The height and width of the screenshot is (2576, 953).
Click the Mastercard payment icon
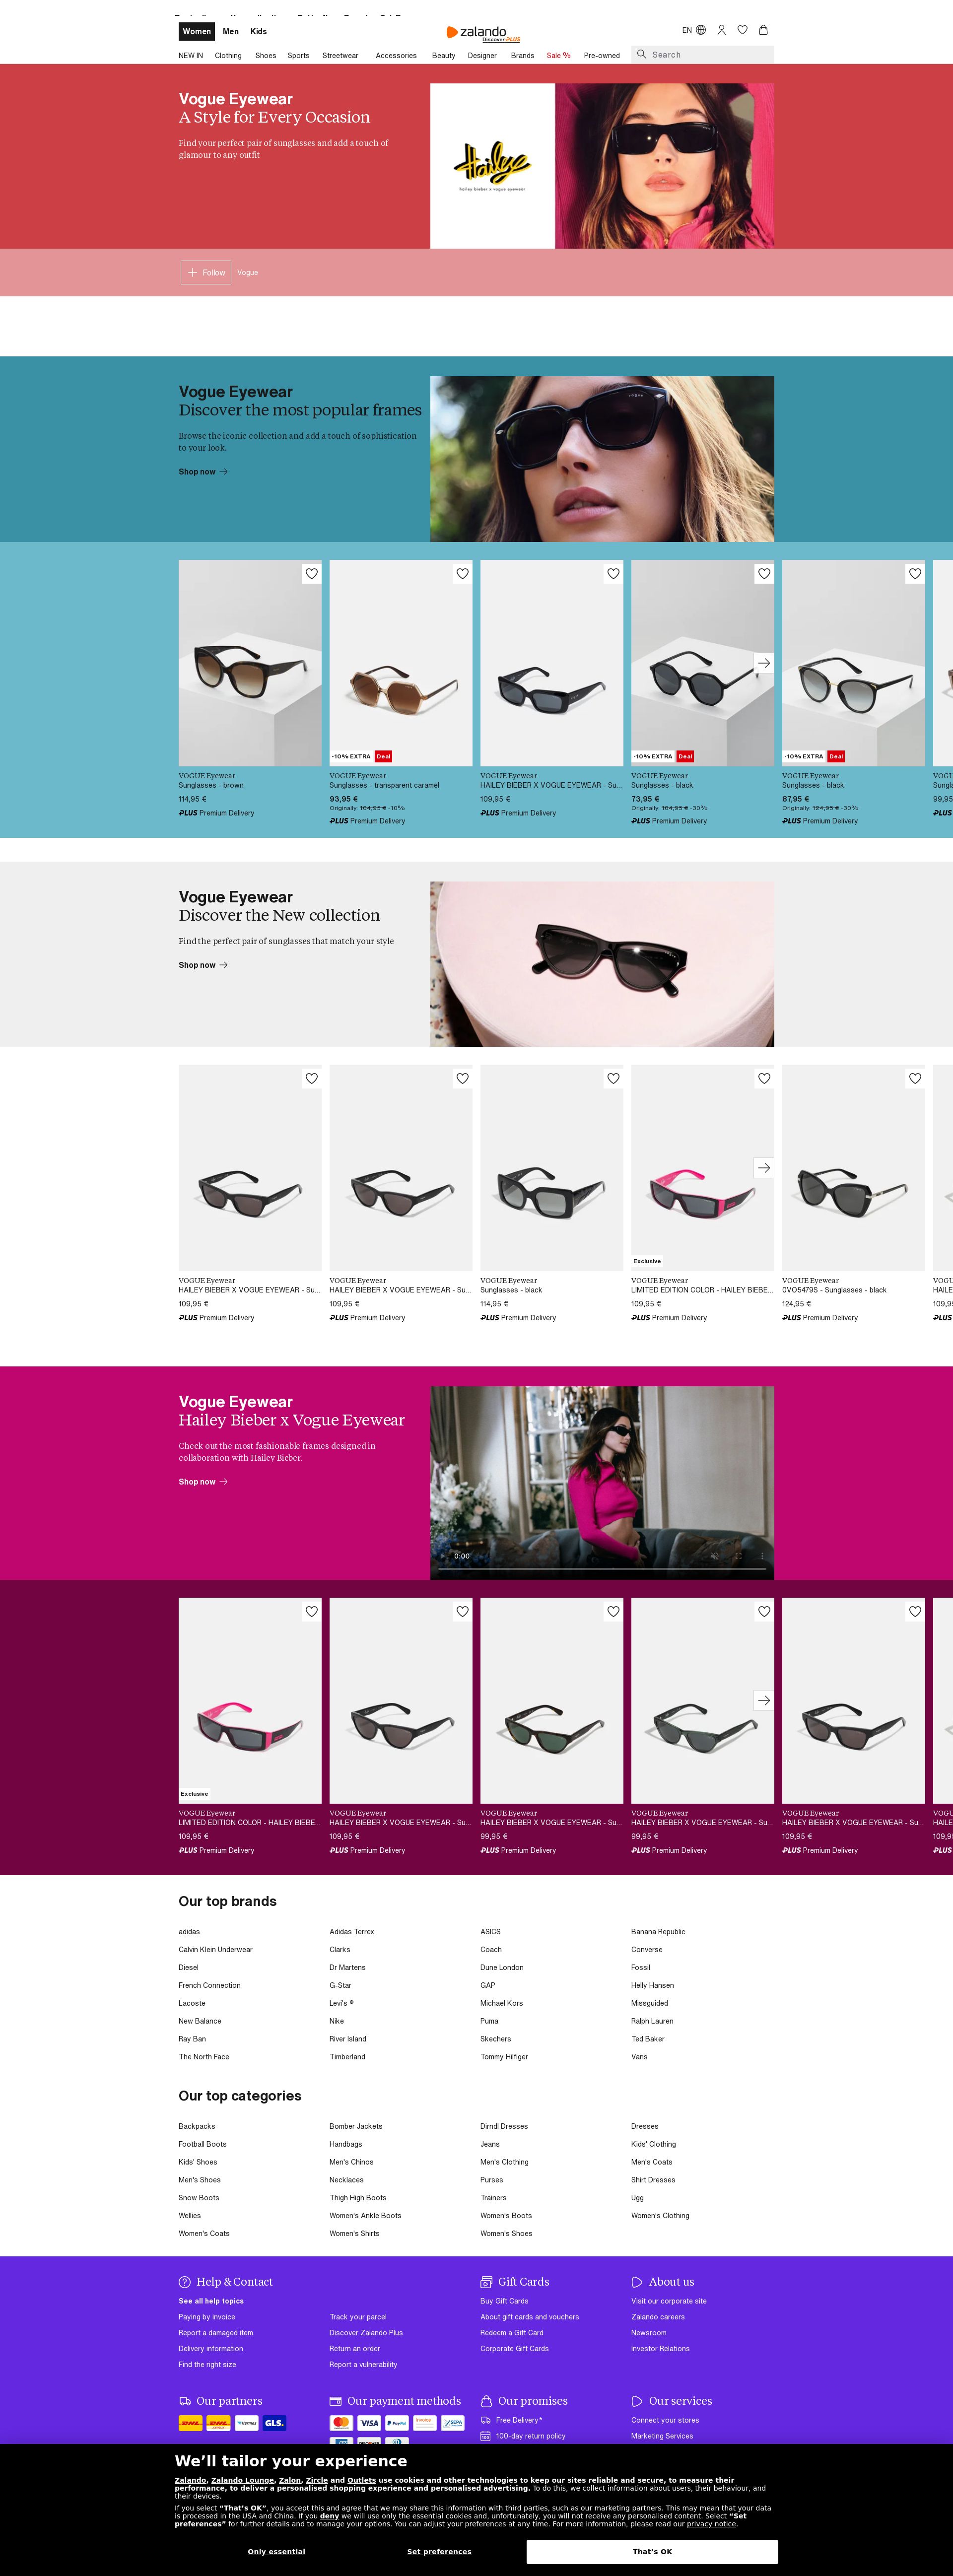click(x=341, y=2423)
